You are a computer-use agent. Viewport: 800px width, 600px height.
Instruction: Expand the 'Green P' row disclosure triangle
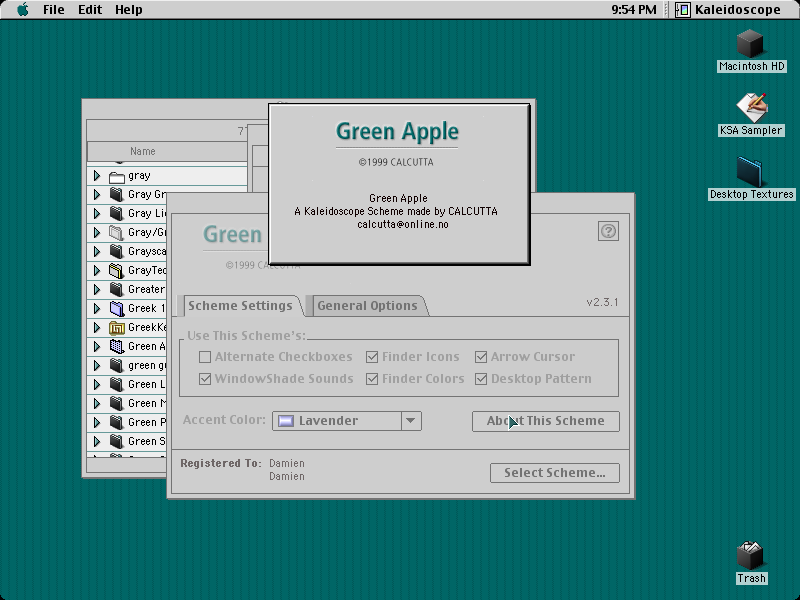(97, 422)
